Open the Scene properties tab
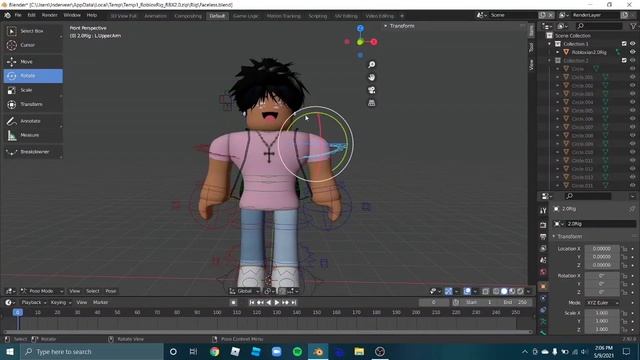Image resolution: width=640 pixels, height=360 pixels. (543, 260)
